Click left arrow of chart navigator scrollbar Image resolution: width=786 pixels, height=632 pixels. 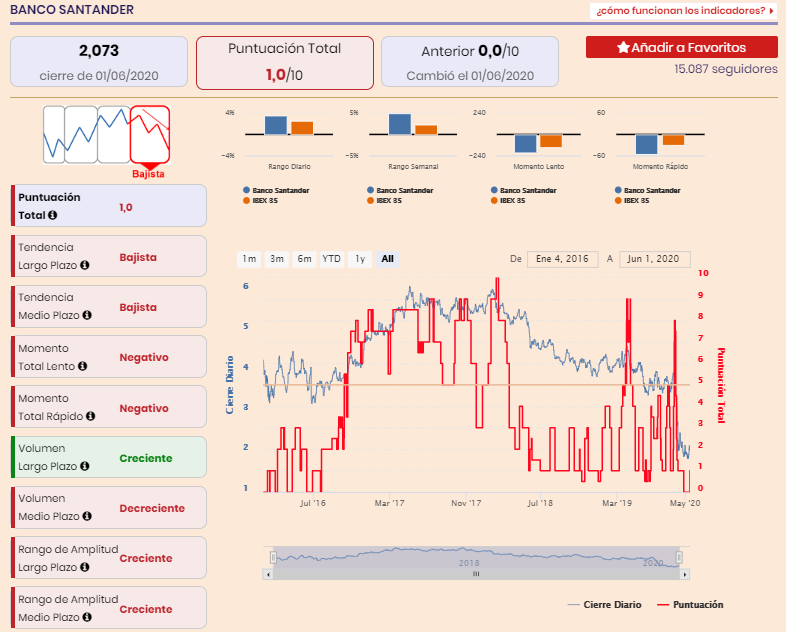tap(268, 574)
